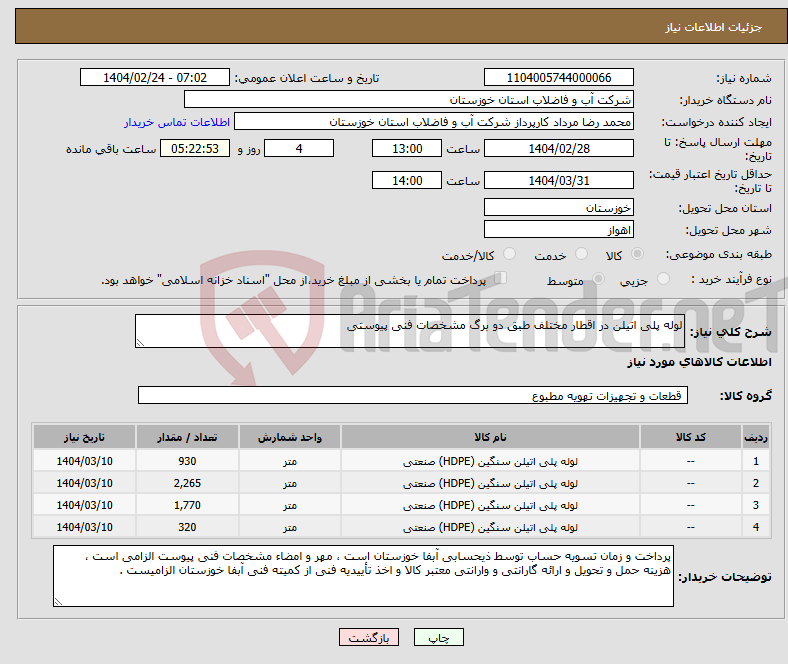Click the بازگشت (Back) button
Viewport: 788px width, 664px height.
[369, 637]
